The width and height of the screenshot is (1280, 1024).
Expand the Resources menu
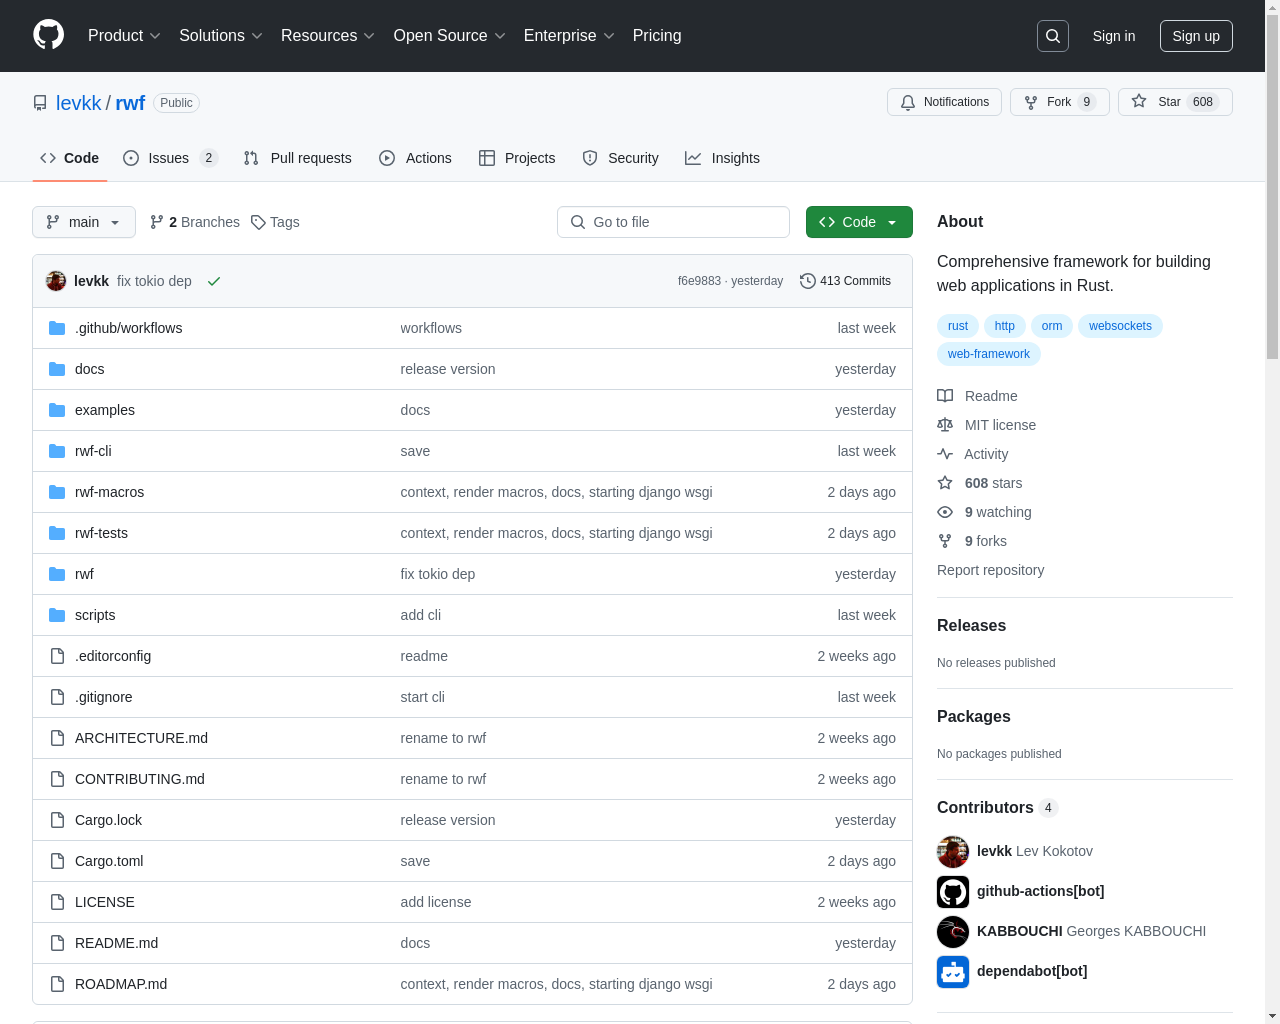[328, 36]
